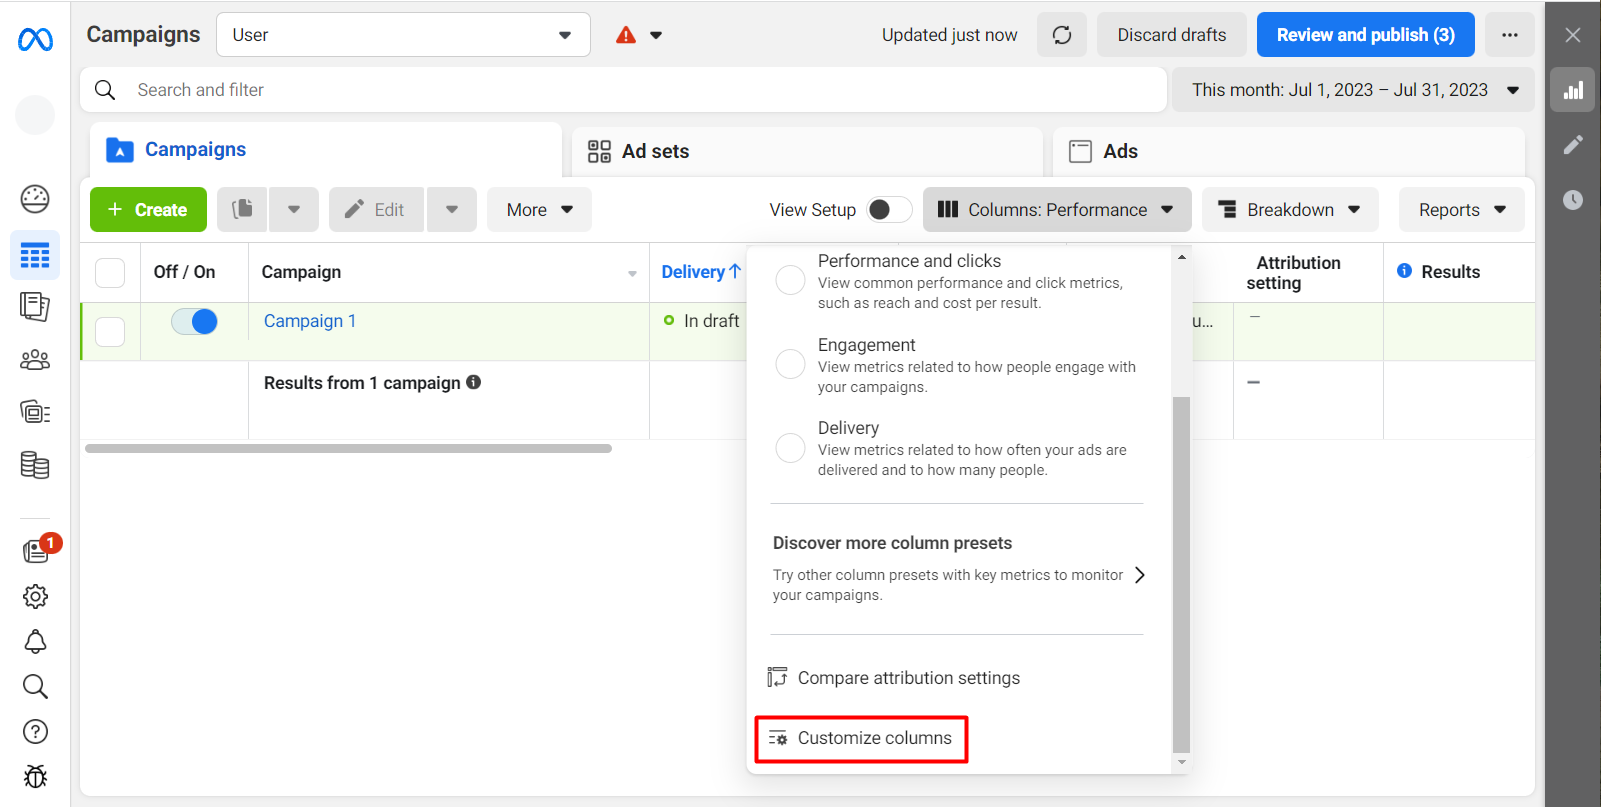
Task: Close the right side panel with X
Action: point(1573,35)
